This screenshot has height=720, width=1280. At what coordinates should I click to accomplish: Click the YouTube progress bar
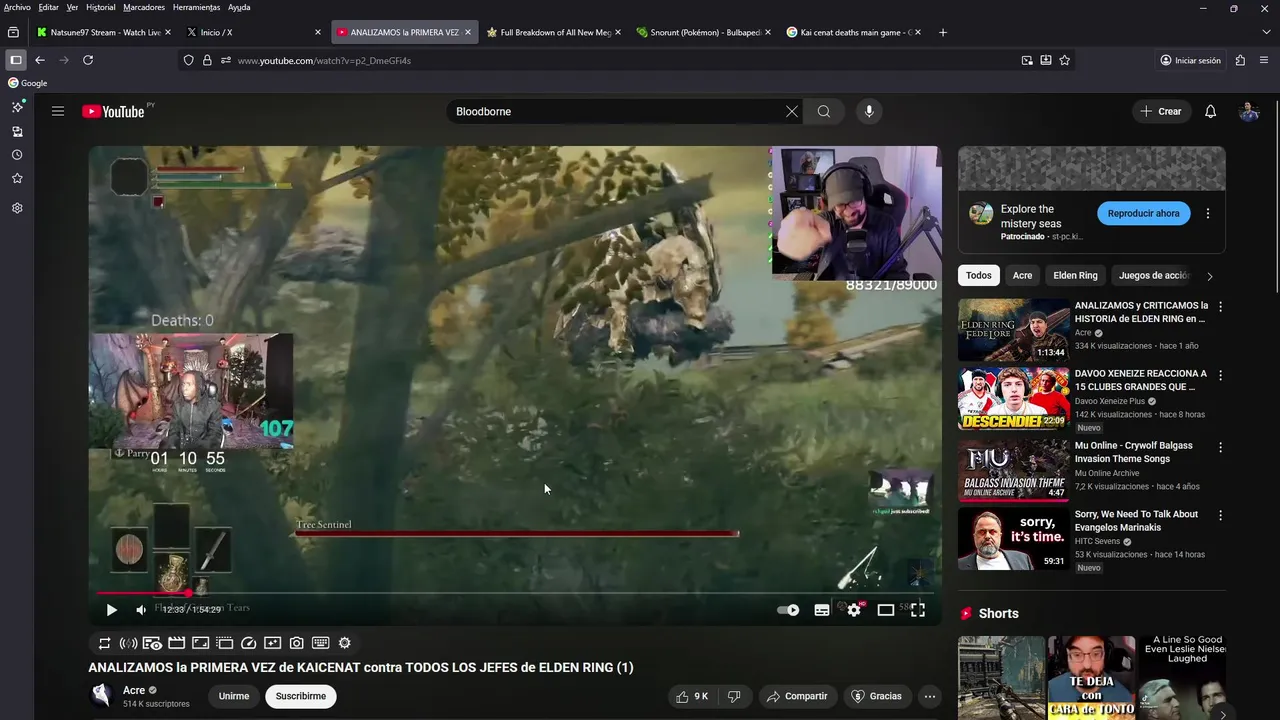pos(515,593)
